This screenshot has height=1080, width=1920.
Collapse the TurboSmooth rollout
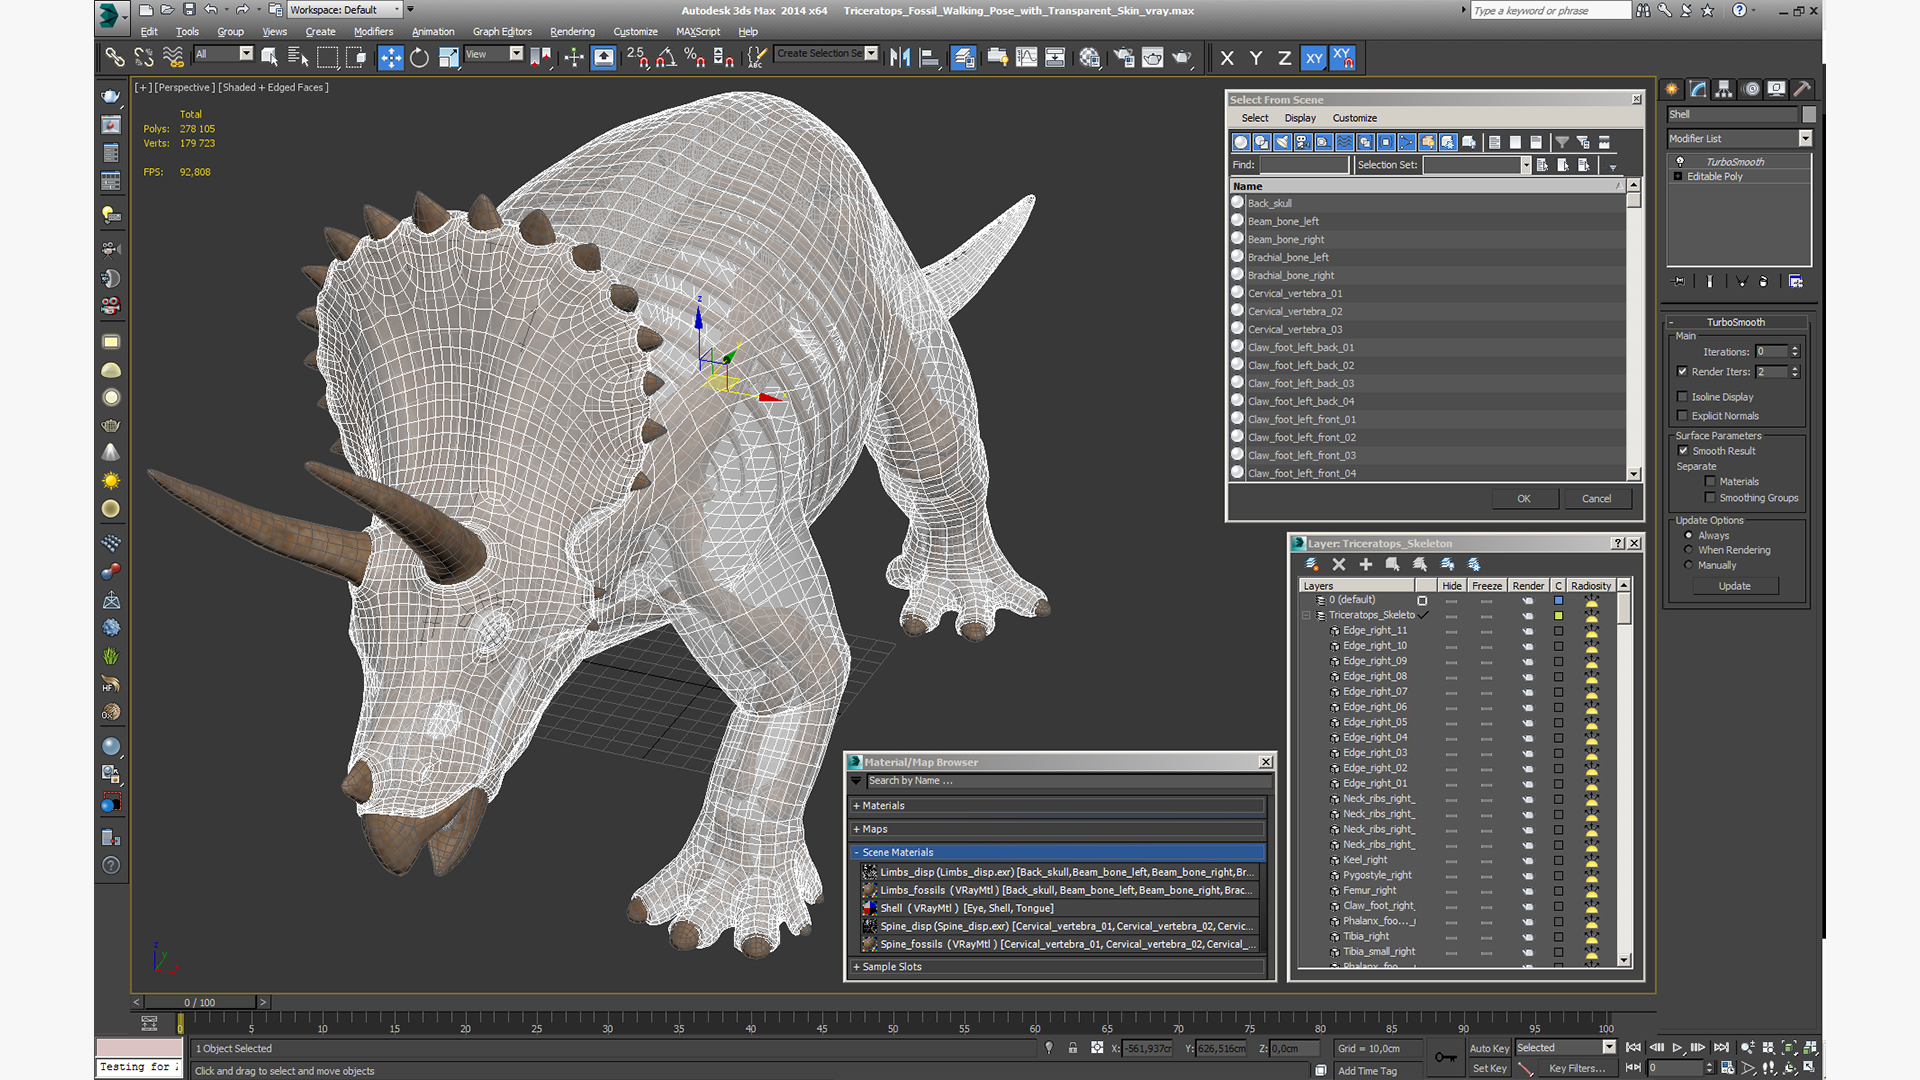[x=1736, y=322]
